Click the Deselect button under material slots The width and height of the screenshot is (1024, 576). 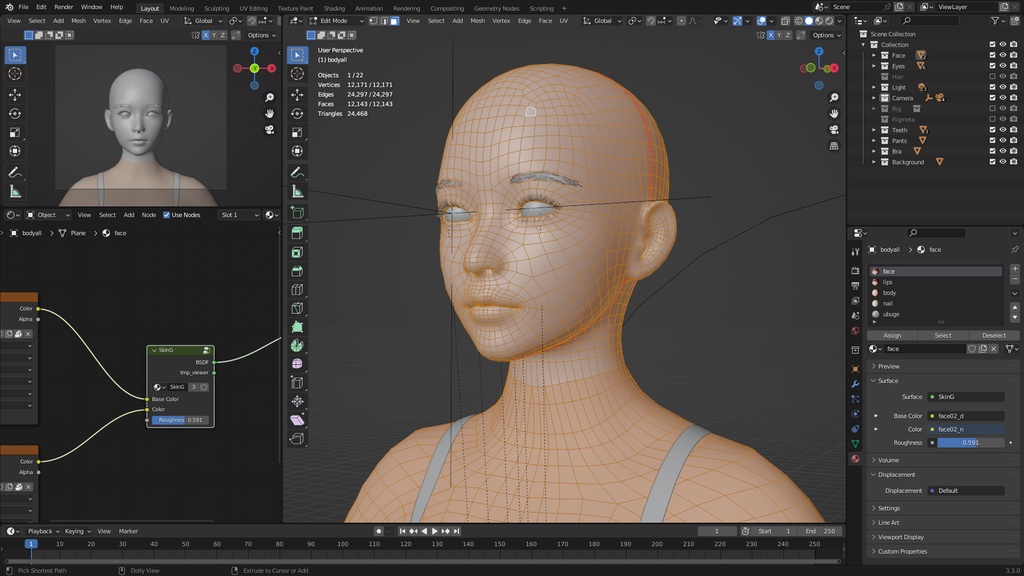pyautogui.click(x=994, y=335)
